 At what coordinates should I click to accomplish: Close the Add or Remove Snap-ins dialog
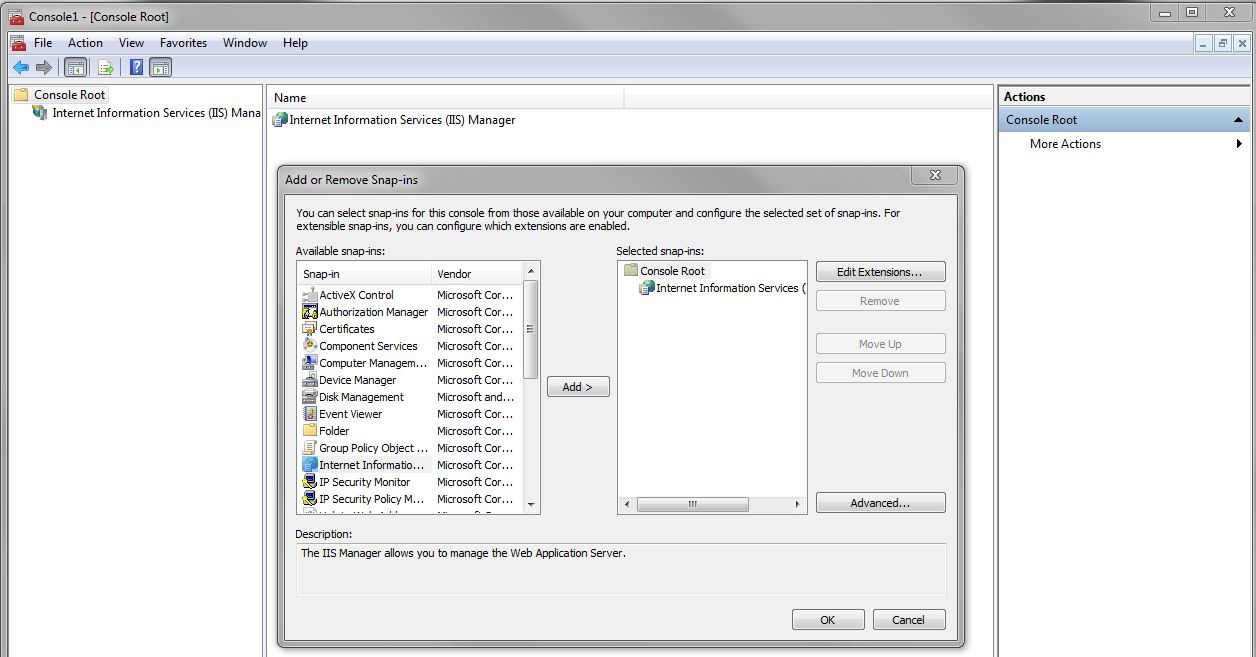(935, 175)
